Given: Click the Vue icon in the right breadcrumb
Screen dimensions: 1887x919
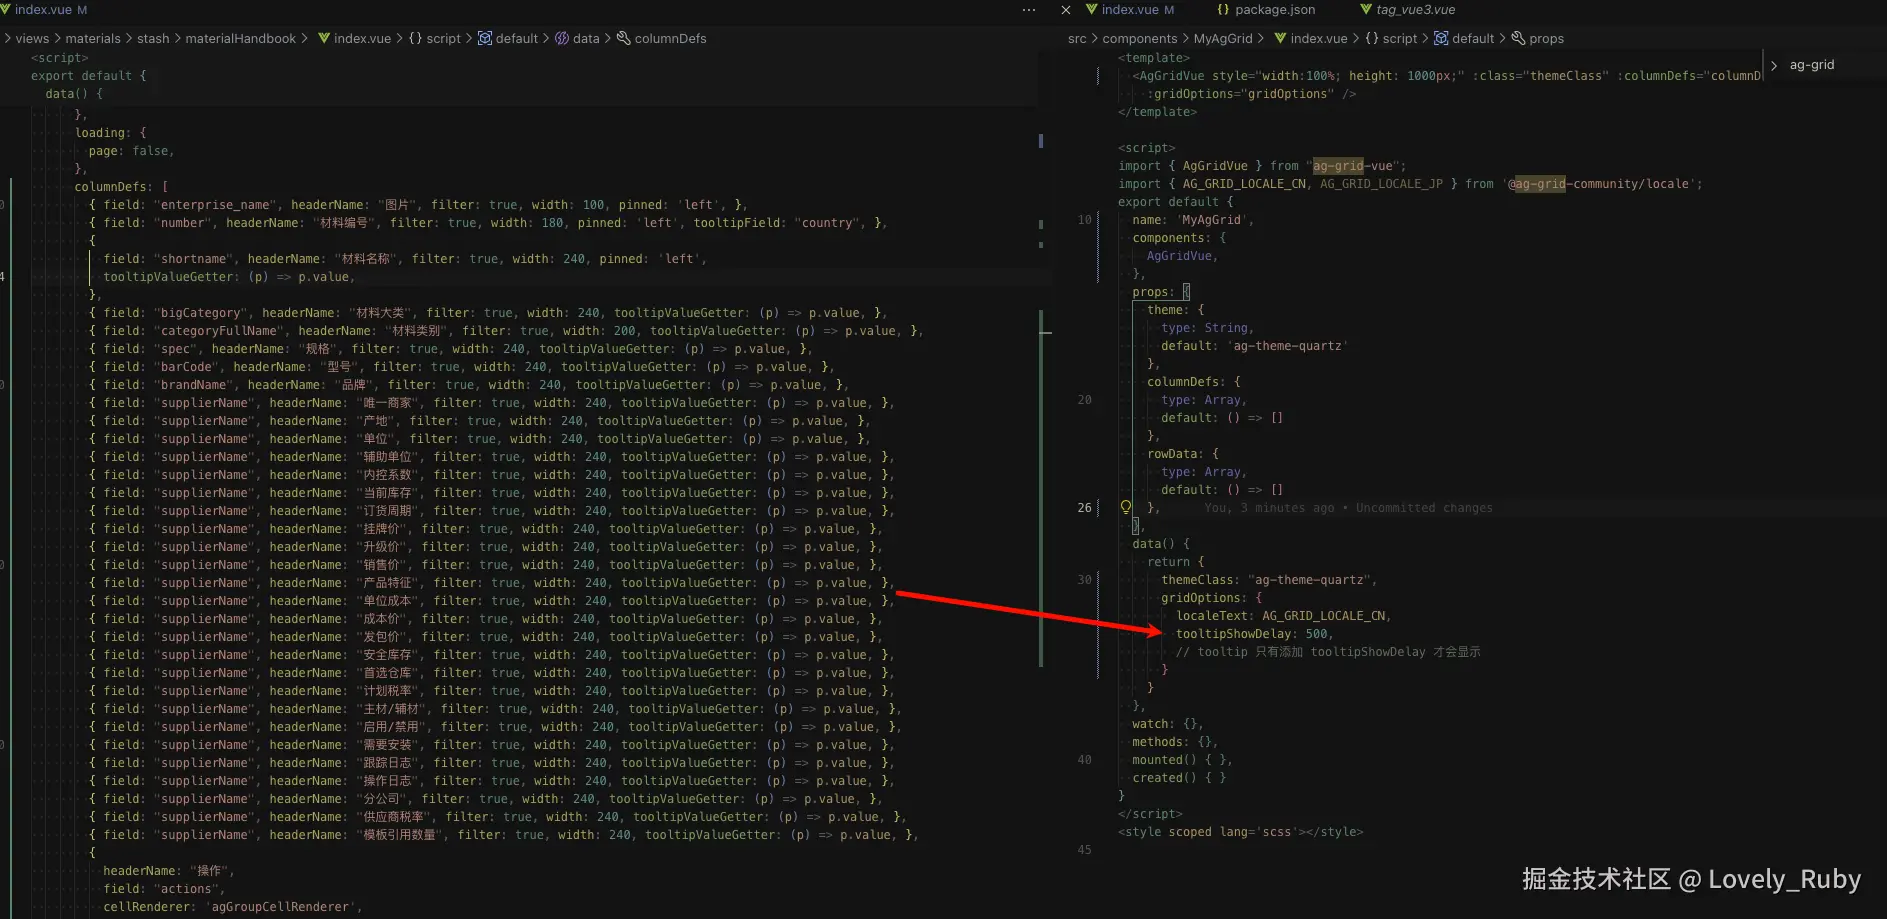Looking at the screenshot, I should [1280, 38].
